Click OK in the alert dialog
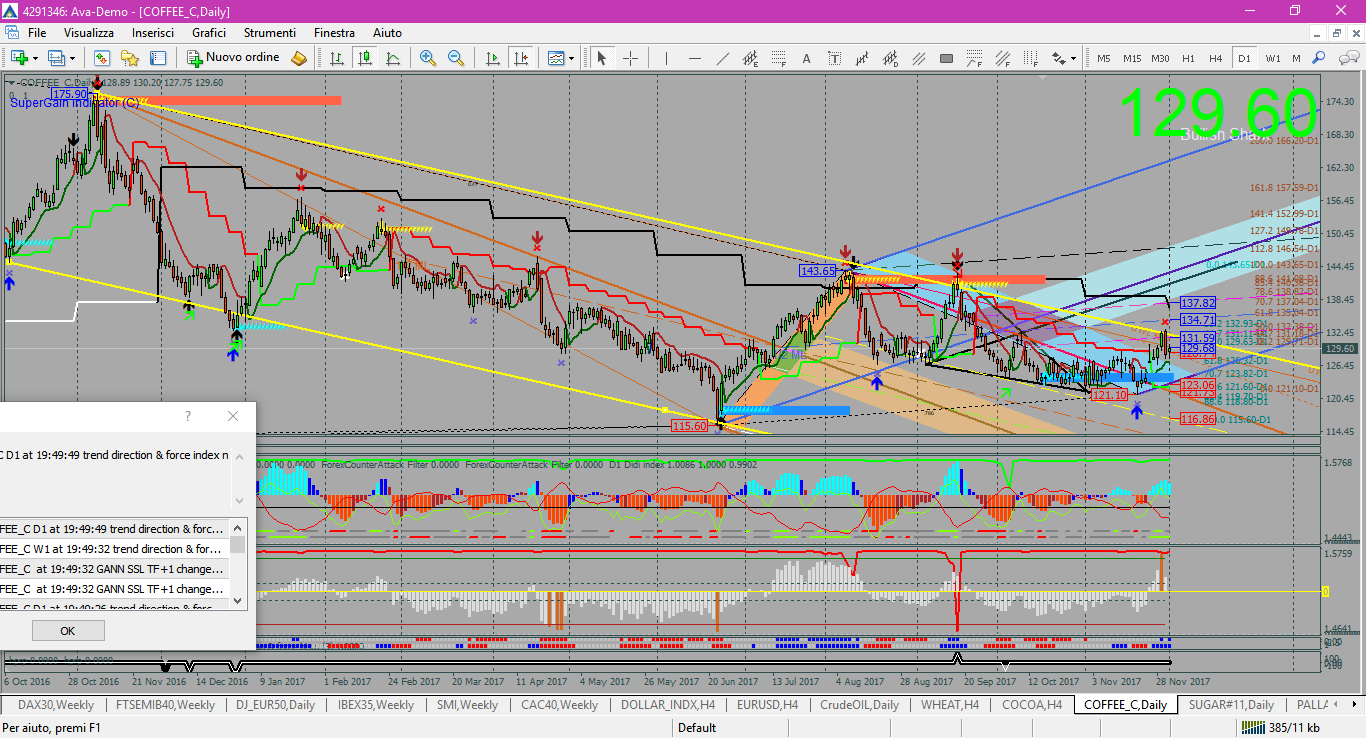Viewport: 1366px width, 738px height. pos(68,631)
